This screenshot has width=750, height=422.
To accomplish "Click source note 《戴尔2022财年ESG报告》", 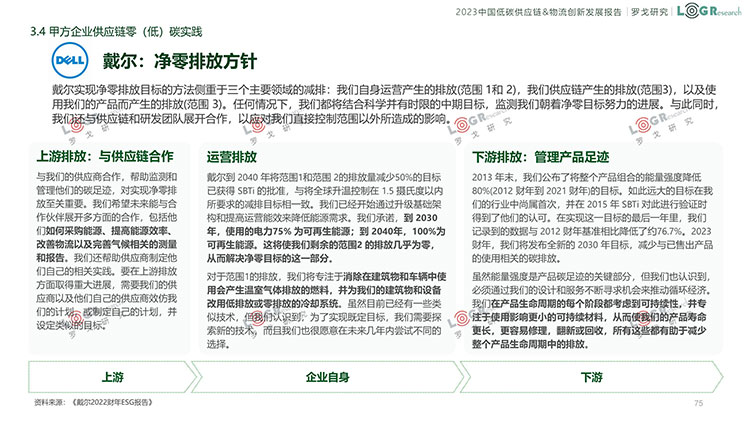I will pyautogui.click(x=112, y=402).
